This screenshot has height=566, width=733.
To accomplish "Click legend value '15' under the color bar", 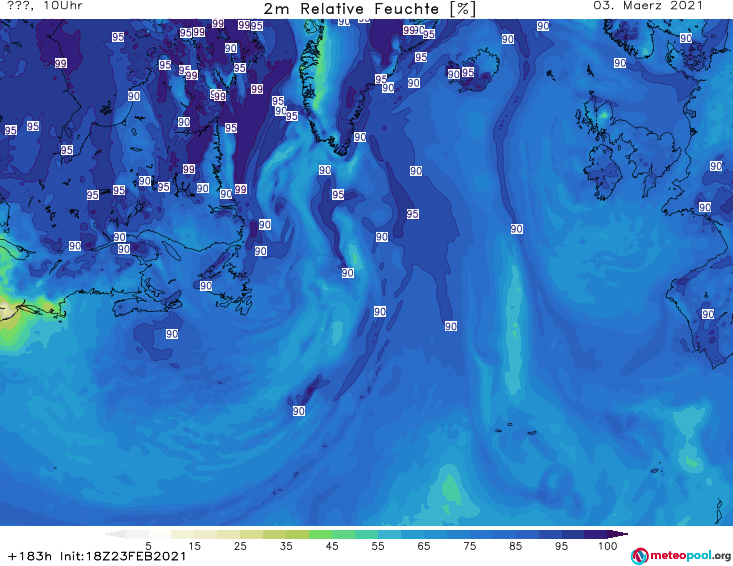I will (x=194, y=546).
